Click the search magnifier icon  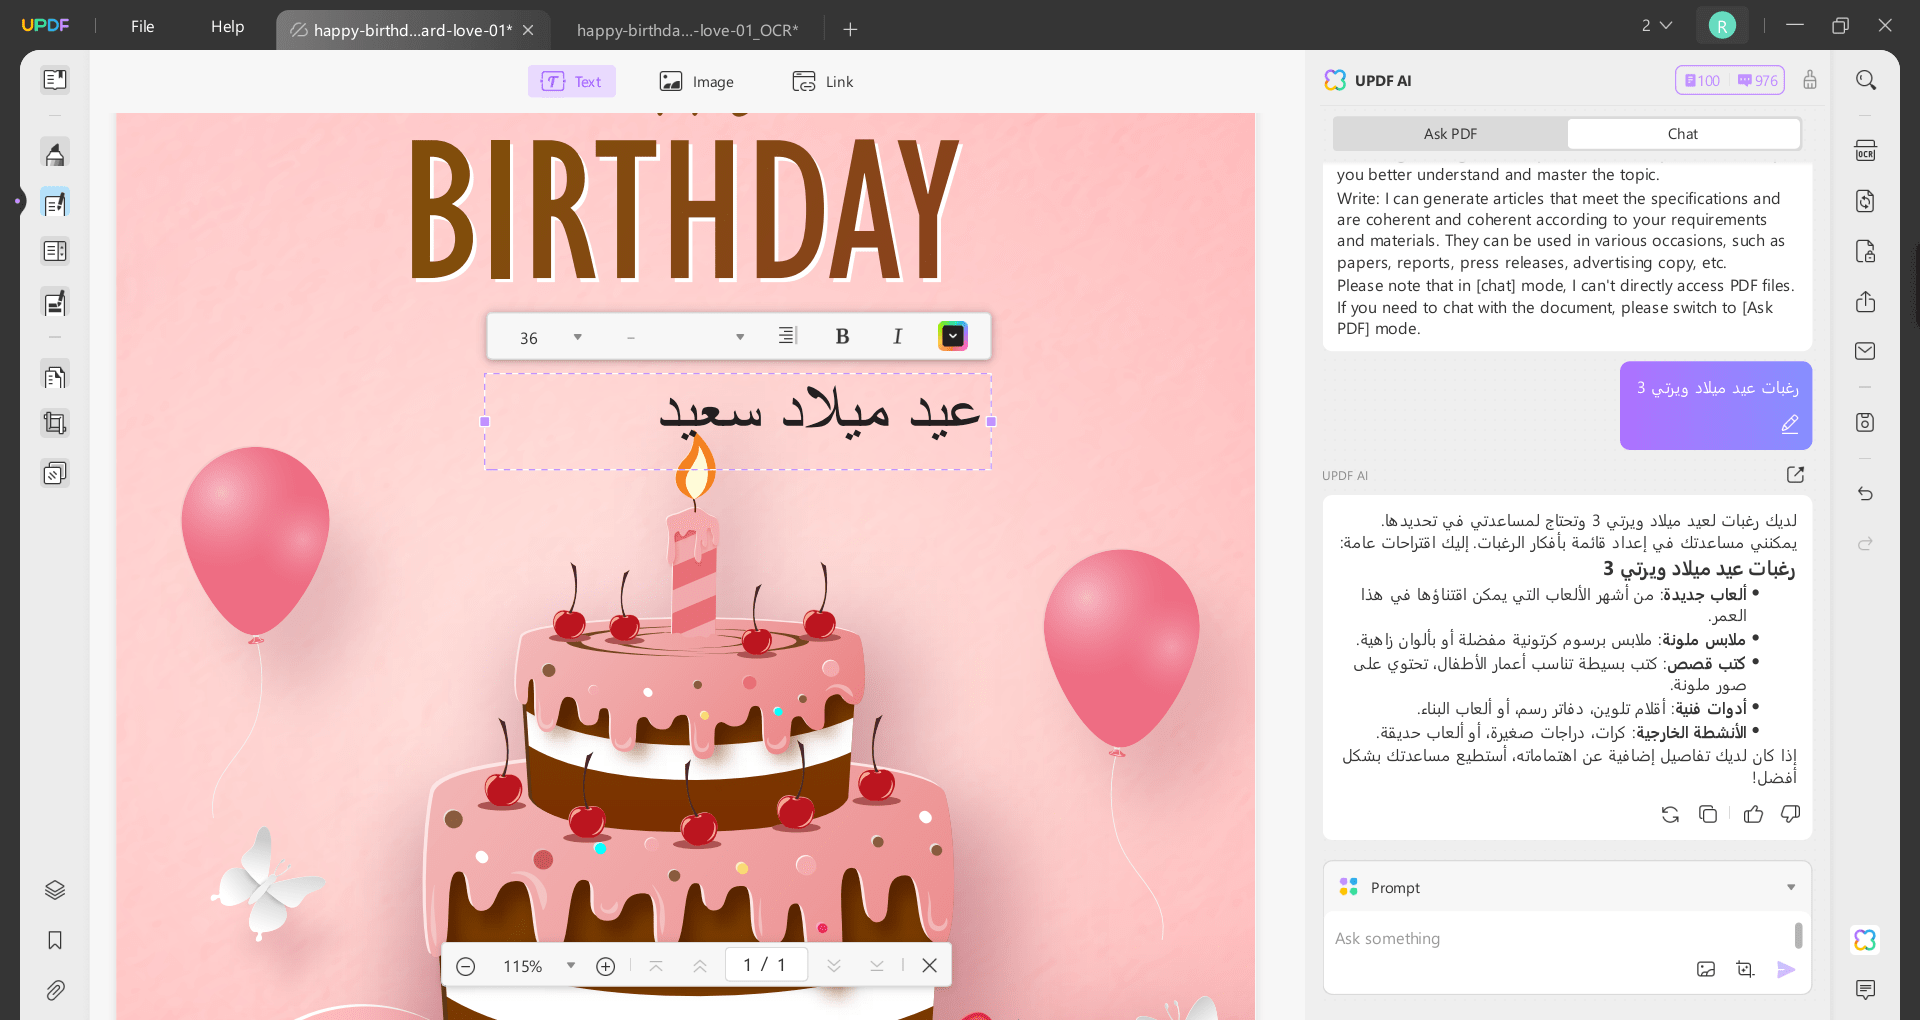pos(1865,80)
